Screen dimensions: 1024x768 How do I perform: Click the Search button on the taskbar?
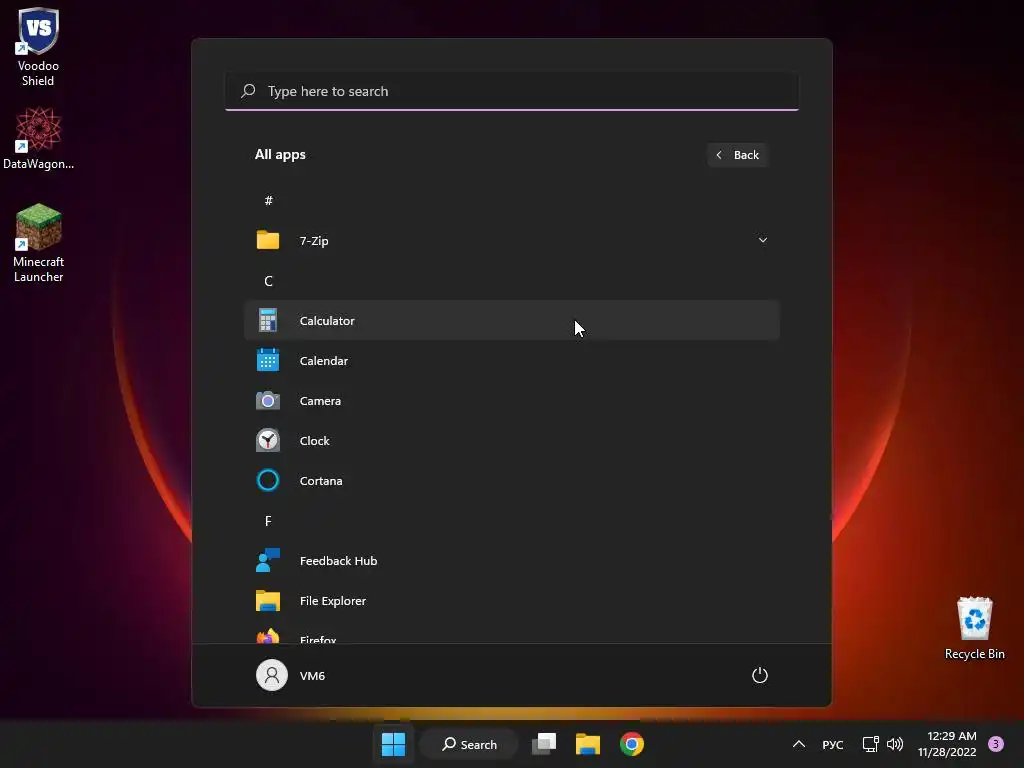click(x=469, y=744)
